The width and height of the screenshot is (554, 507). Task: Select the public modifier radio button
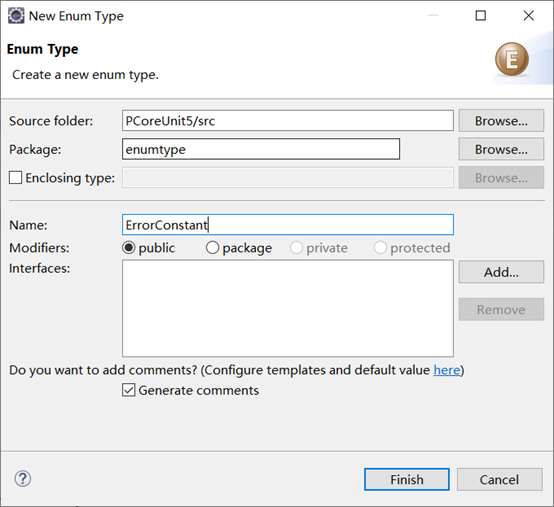(129, 248)
